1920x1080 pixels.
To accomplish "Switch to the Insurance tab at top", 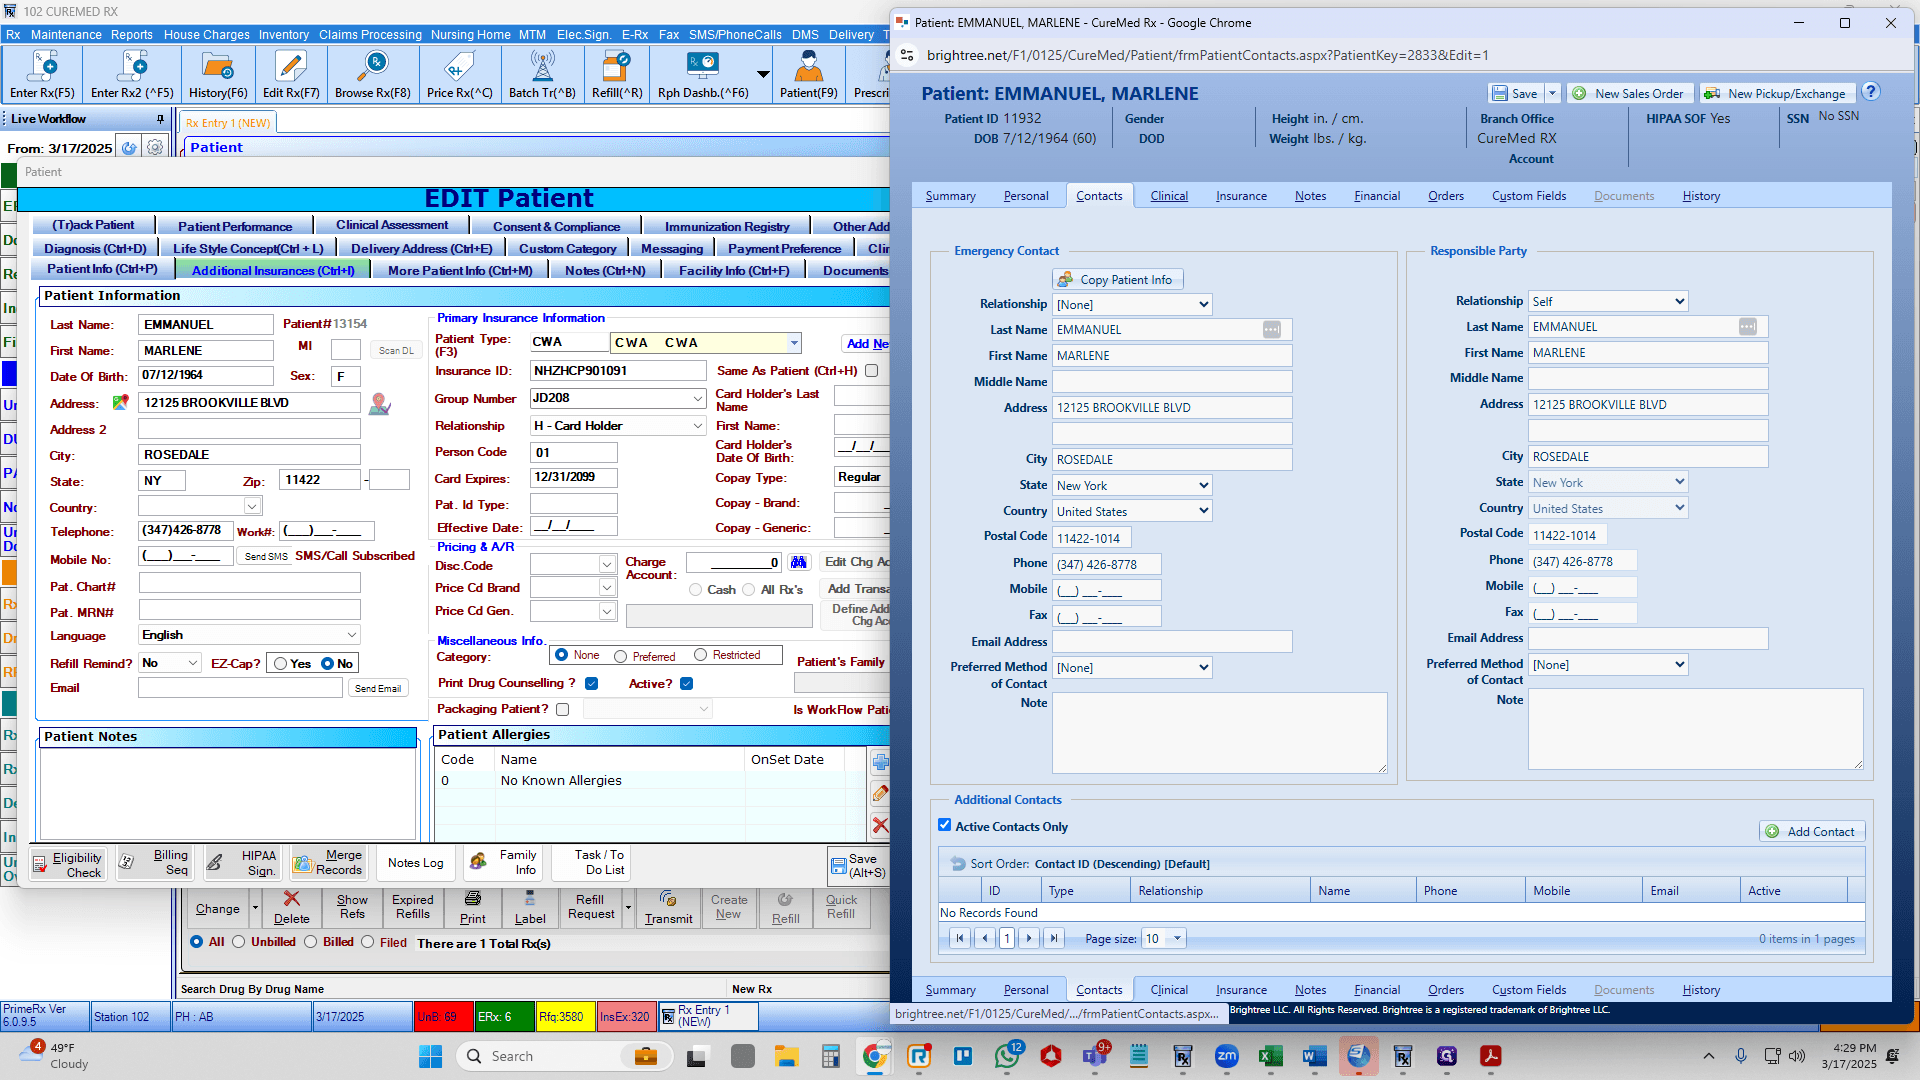I will tap(1241, 196).
